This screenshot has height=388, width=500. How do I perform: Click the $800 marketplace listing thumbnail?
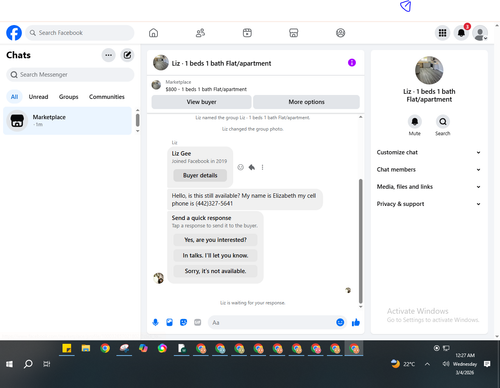click(156, 85)
